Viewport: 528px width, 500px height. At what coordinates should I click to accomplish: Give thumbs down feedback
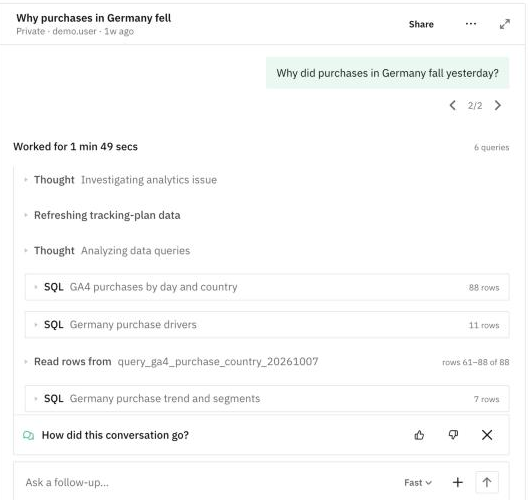click(453, 435)
